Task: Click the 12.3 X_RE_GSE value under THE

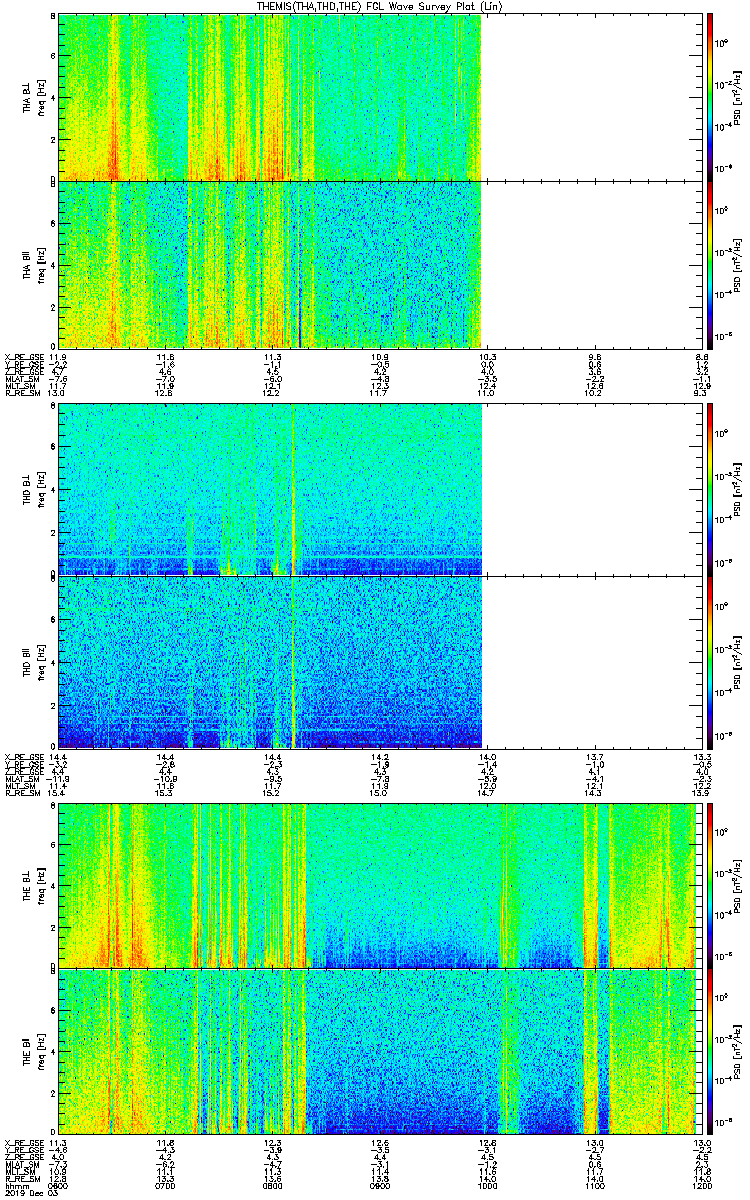Action: click(x=273, y=1141)
